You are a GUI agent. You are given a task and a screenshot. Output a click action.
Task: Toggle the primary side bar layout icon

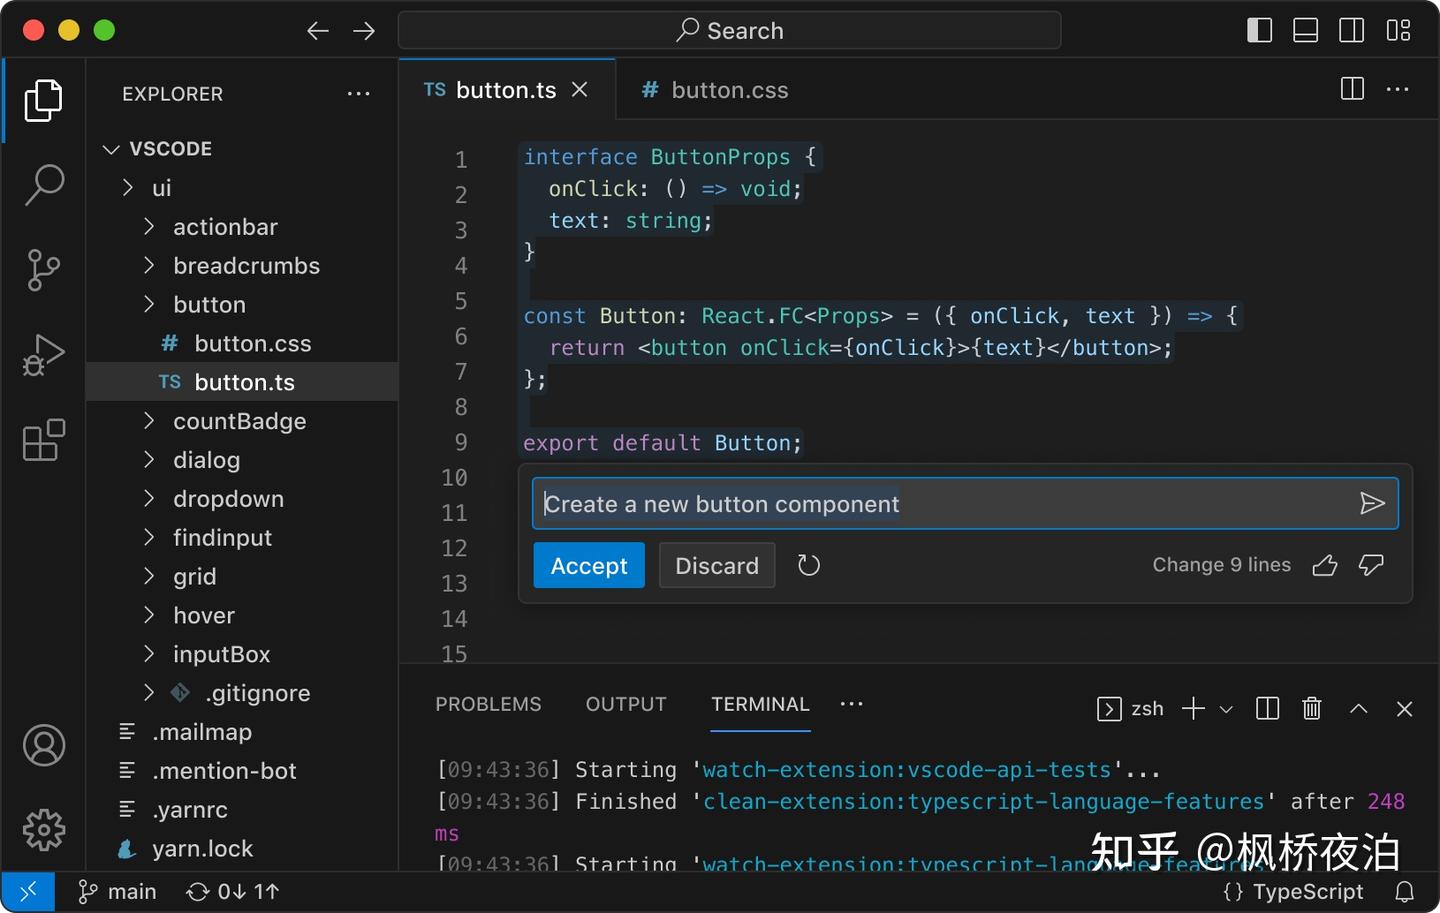tap(1259, 30)
